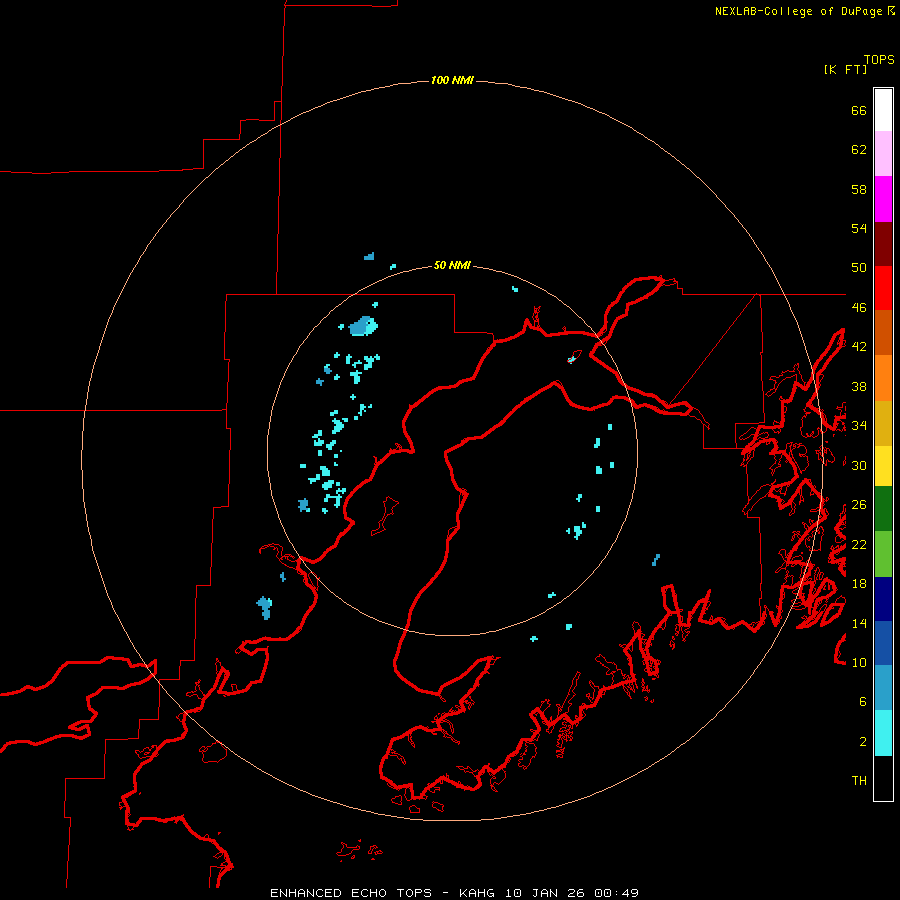This screenshot has width=900, height=900.
Task: Click the NEXLAB-College of DuPage label
Action: click(801, 11)
